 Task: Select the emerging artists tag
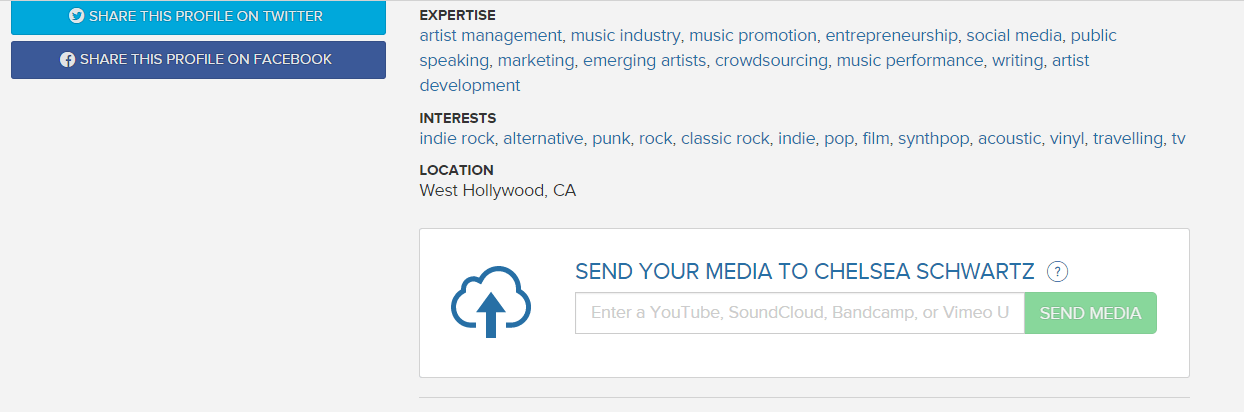[645, 61]
